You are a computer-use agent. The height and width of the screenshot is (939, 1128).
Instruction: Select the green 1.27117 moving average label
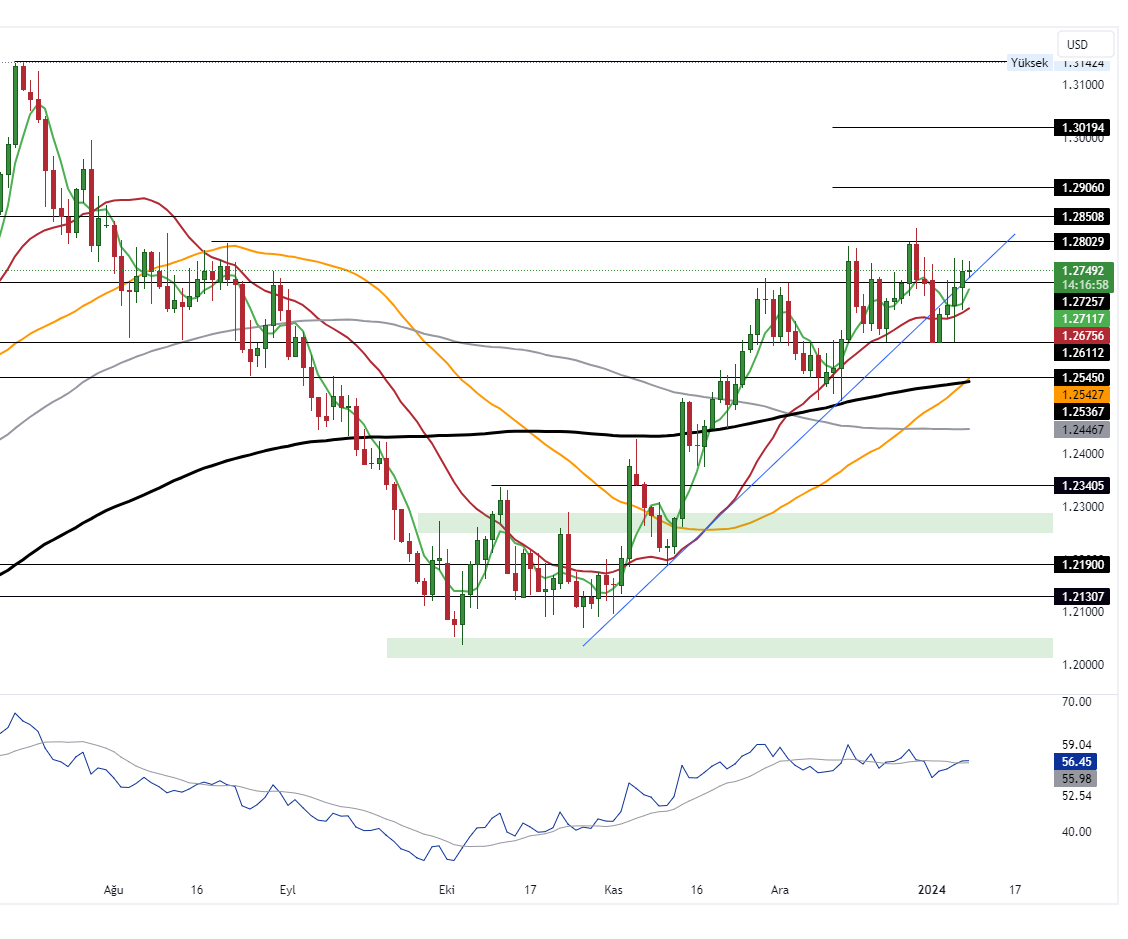click(1084, 318)
